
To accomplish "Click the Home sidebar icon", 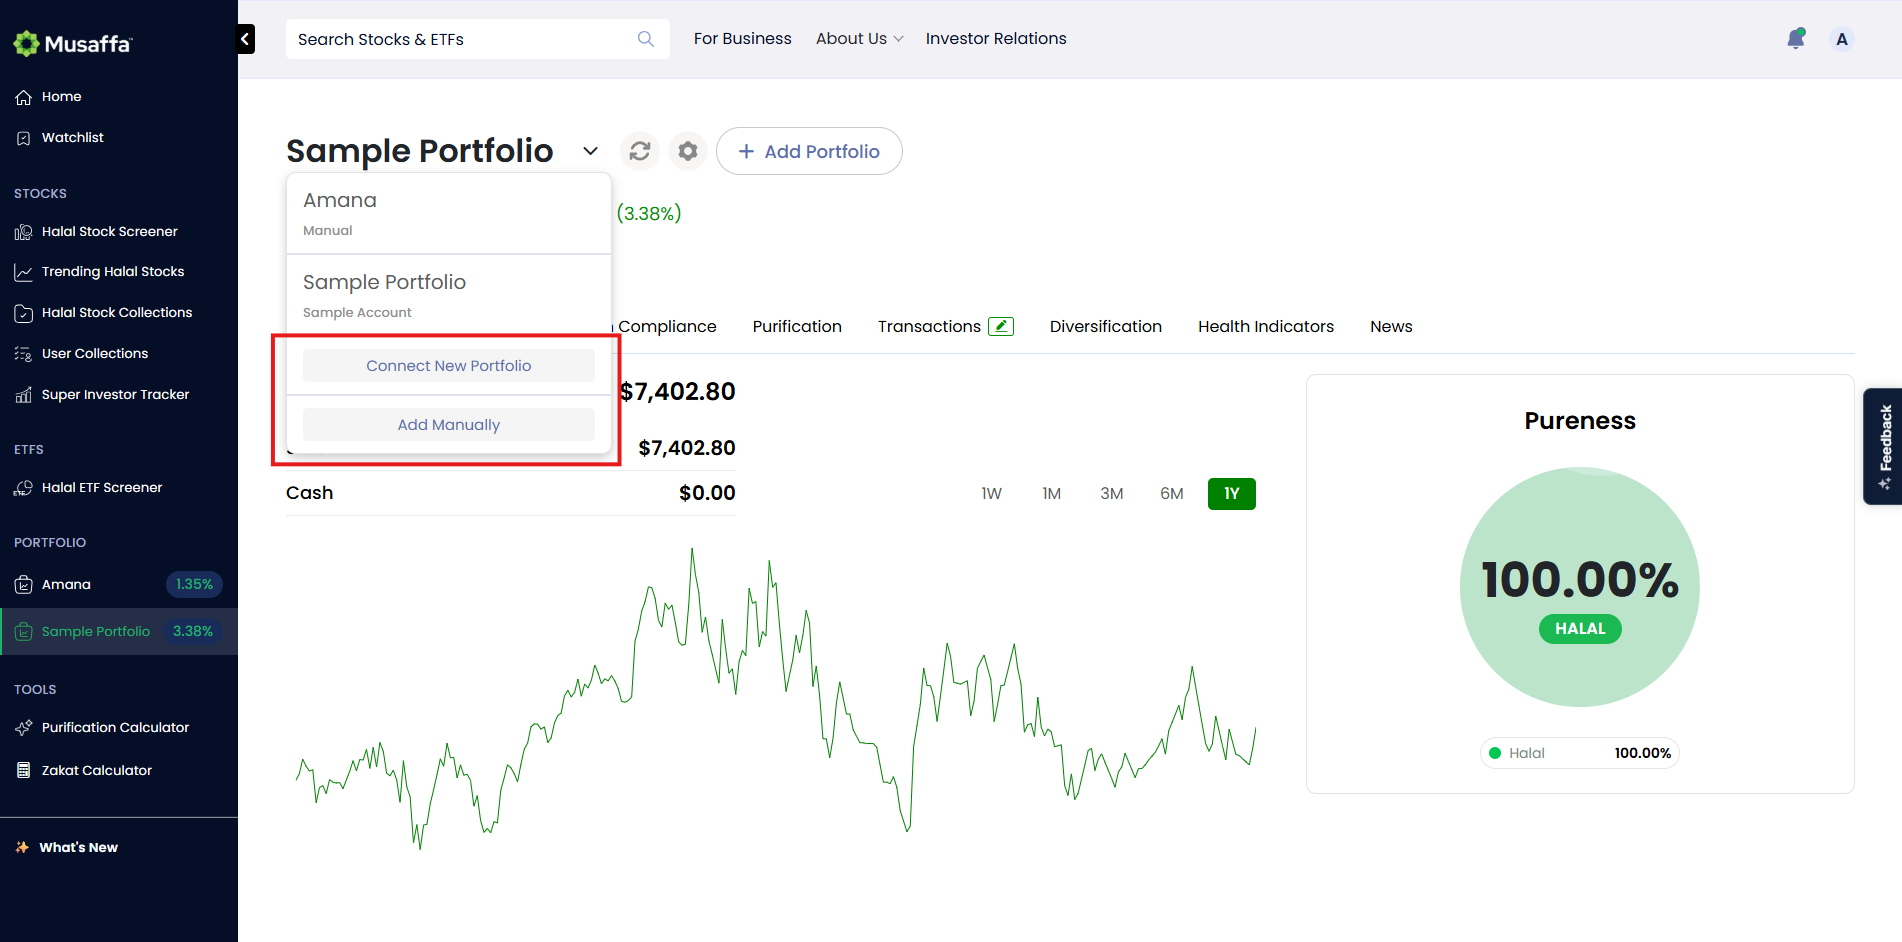I will click(x=24, y=97).
